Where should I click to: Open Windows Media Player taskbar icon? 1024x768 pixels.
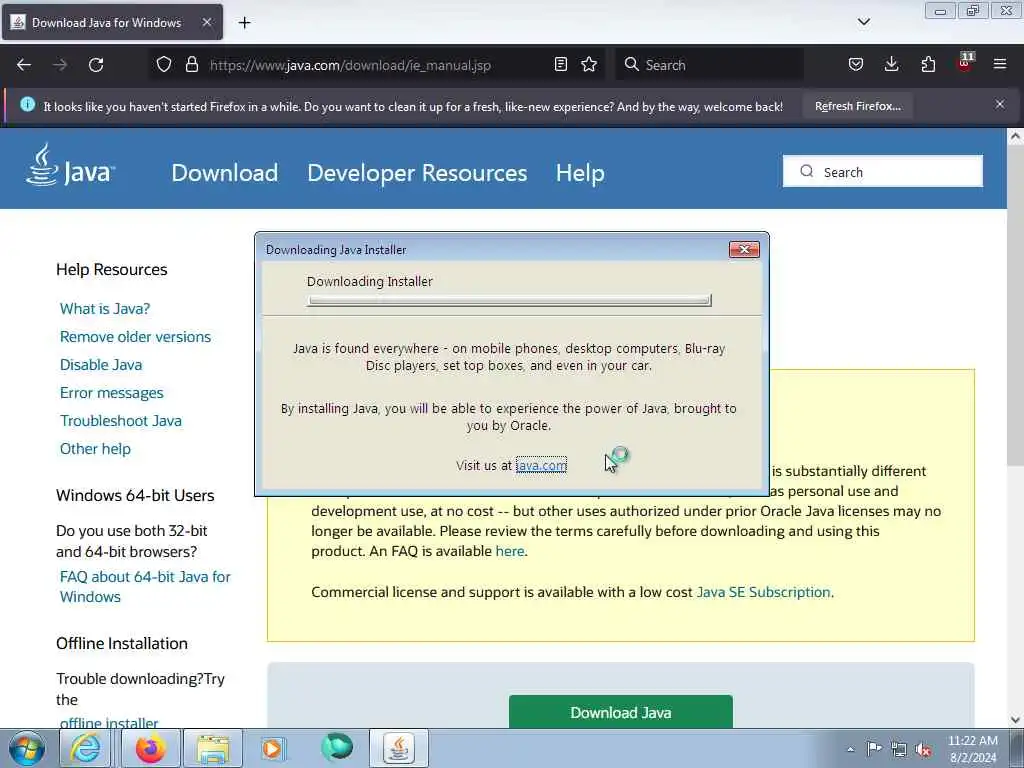tap(272, 748)
